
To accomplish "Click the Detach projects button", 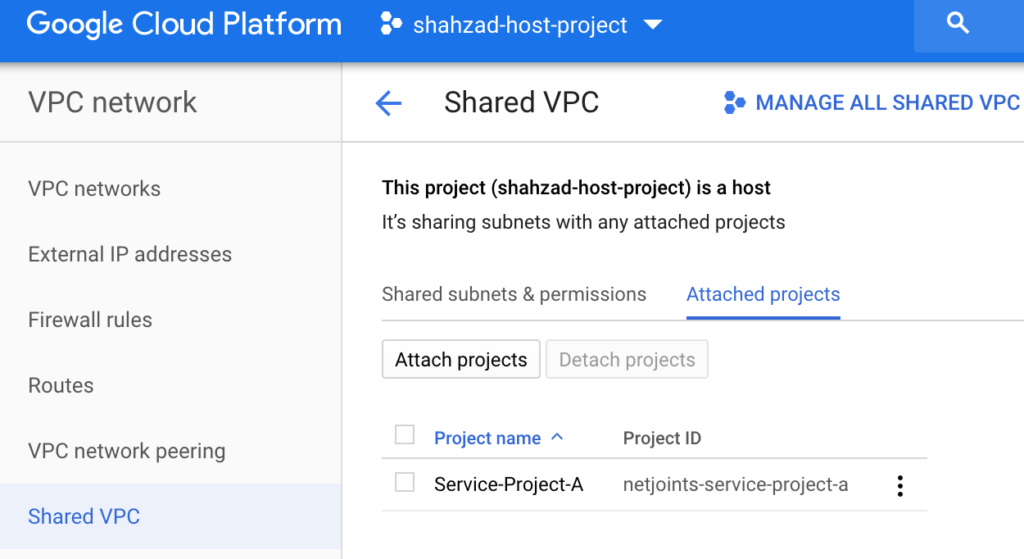I will pyautogui.click(x=627, y=359).
